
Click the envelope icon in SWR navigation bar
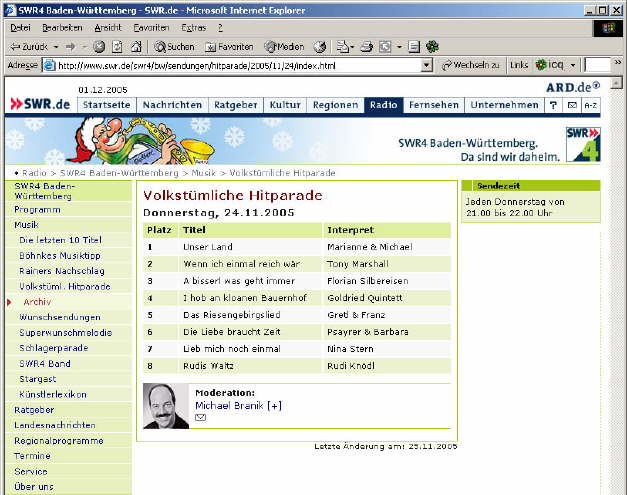click(x=572, y=105)
